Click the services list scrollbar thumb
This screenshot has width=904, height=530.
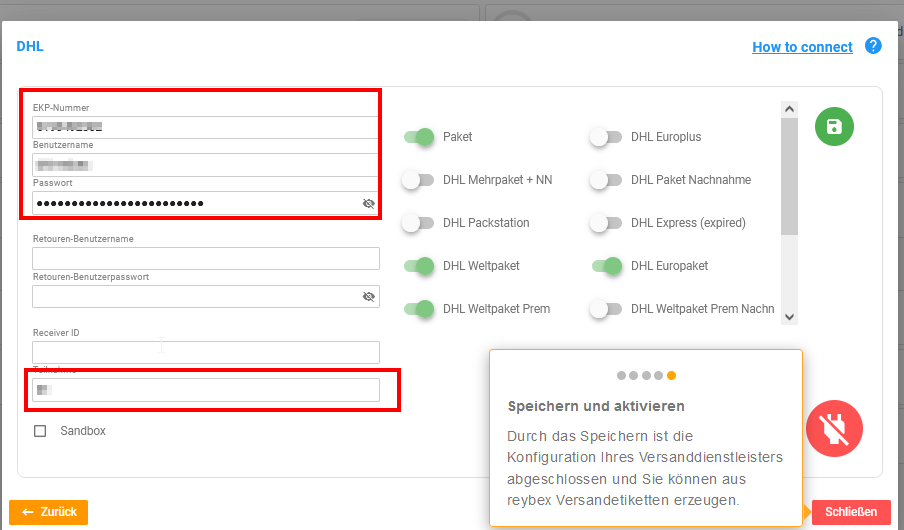789,176
